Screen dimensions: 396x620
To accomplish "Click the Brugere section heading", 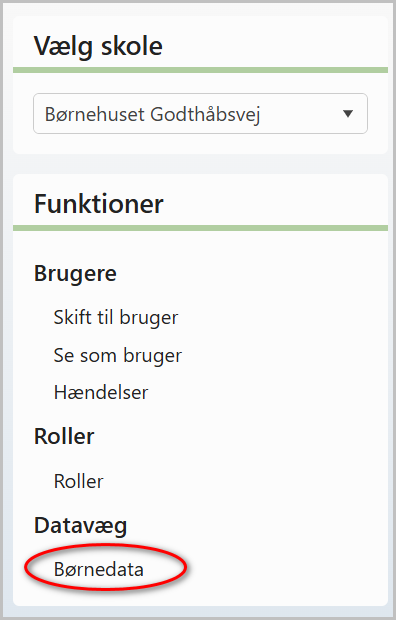I will click(x=75, y=274).
